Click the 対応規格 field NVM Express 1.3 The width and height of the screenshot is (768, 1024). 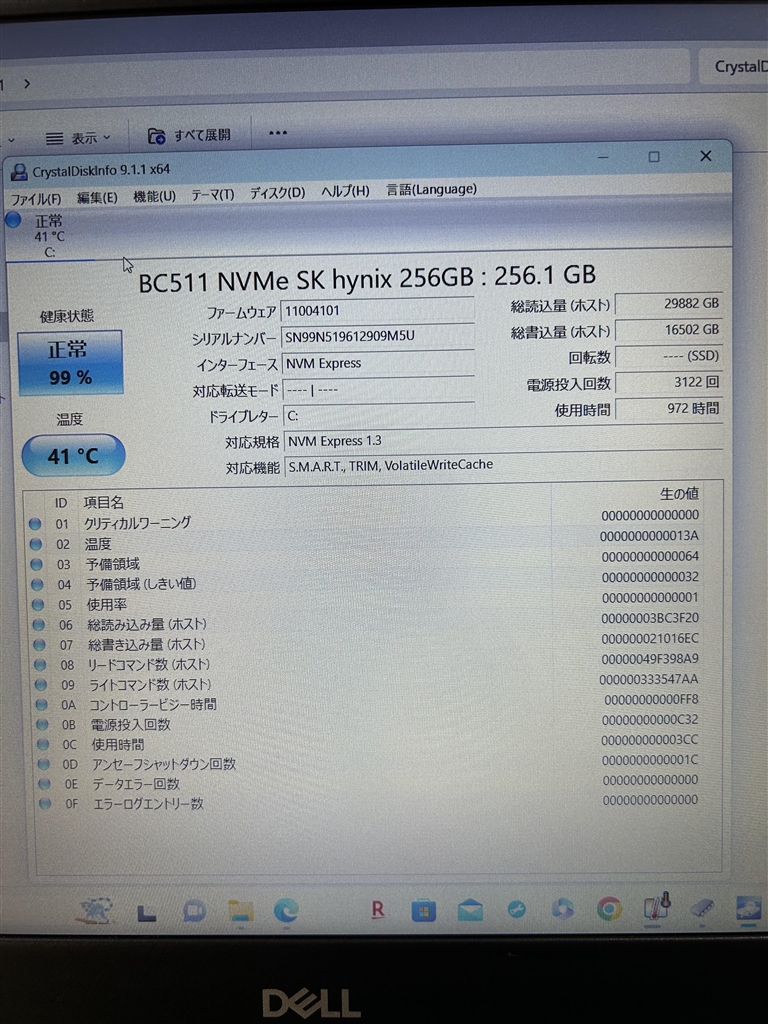pyautogui.click(x=503, y=440)
